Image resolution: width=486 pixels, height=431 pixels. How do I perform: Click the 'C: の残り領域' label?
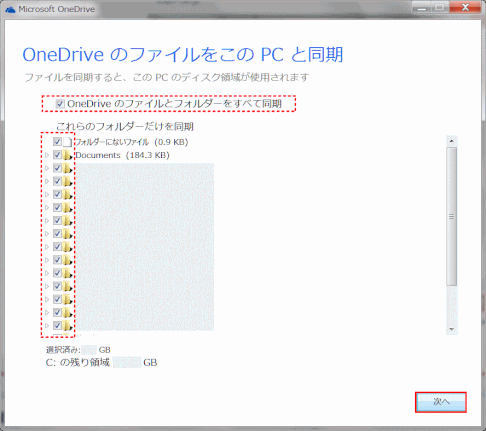pos(78,362)
